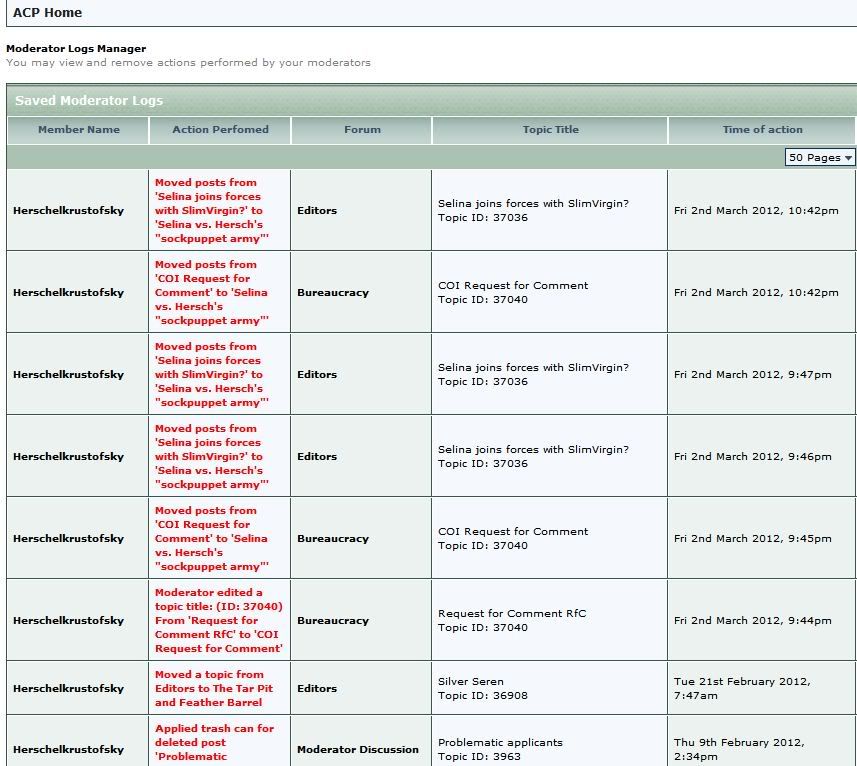Select the Forum column header
Viewport: 857px width, 766px height.
point(362,130)
